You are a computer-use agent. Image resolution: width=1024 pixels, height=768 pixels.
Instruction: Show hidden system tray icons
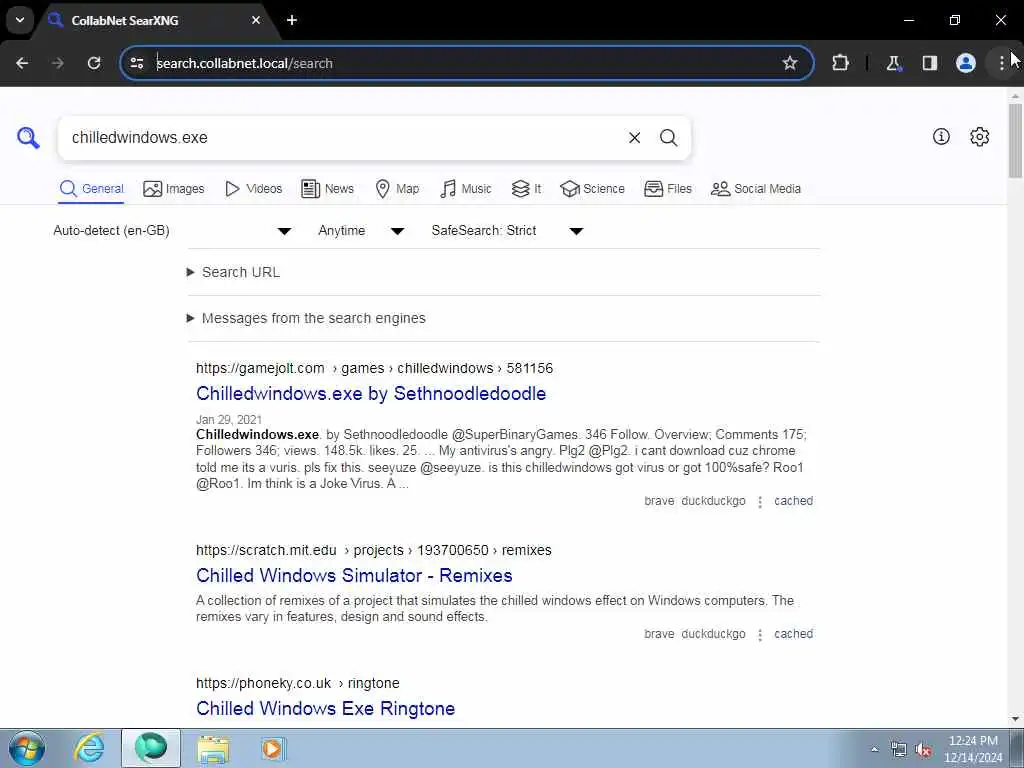874,750
